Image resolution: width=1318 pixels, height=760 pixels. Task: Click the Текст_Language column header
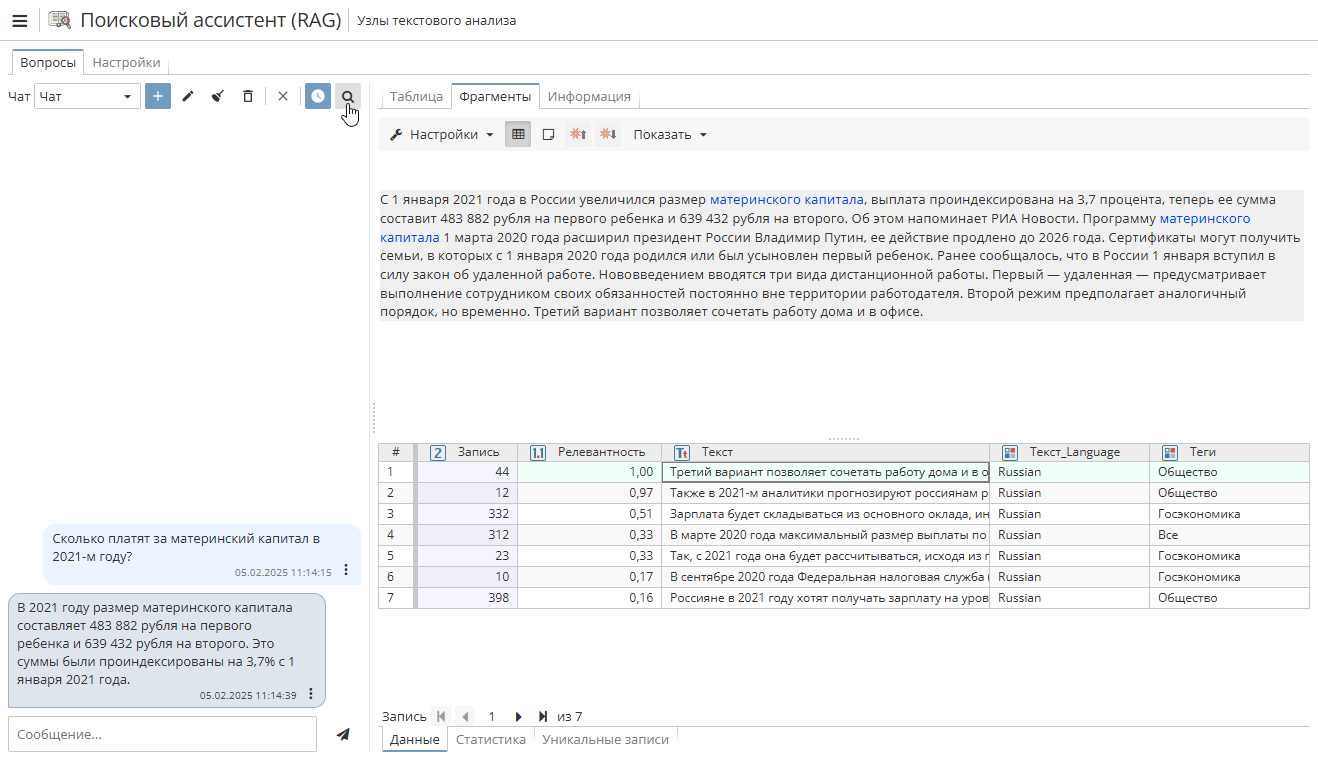tap(1070, 452)
